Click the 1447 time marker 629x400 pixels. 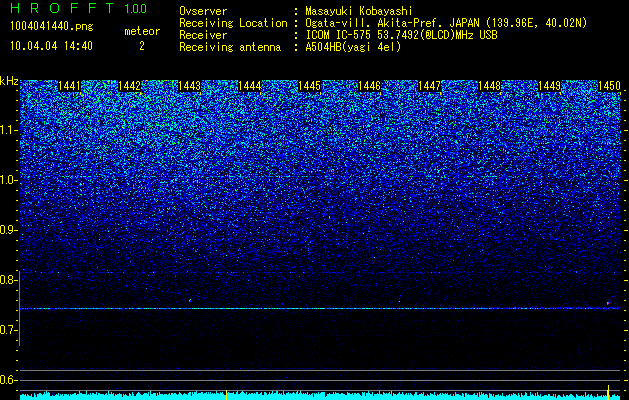tap(429, 86)
